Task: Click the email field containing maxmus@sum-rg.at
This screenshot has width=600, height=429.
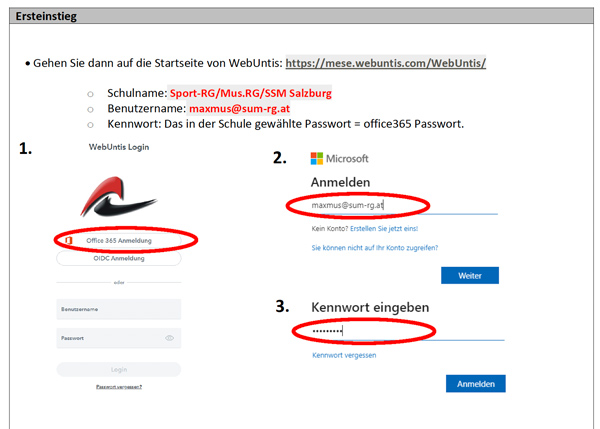Action: point(404,206)
